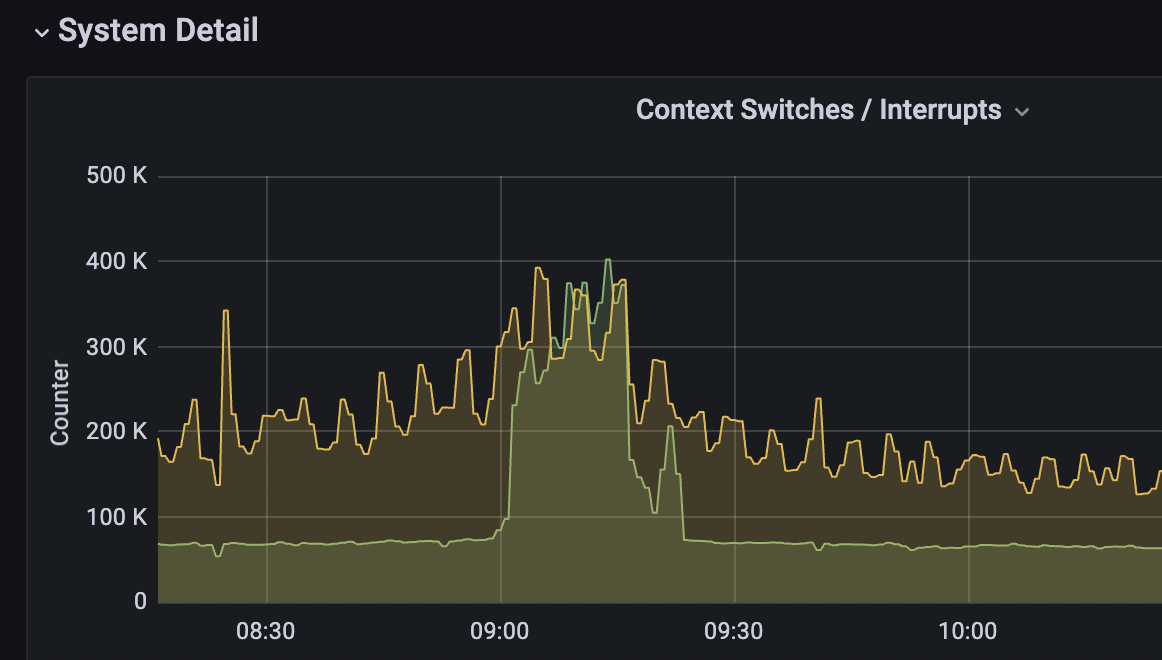Viewport: 1162px width, 660px height.
Task: Click the chevron beside the Context Switches / Interrupts title
Action: (1022, 112)
